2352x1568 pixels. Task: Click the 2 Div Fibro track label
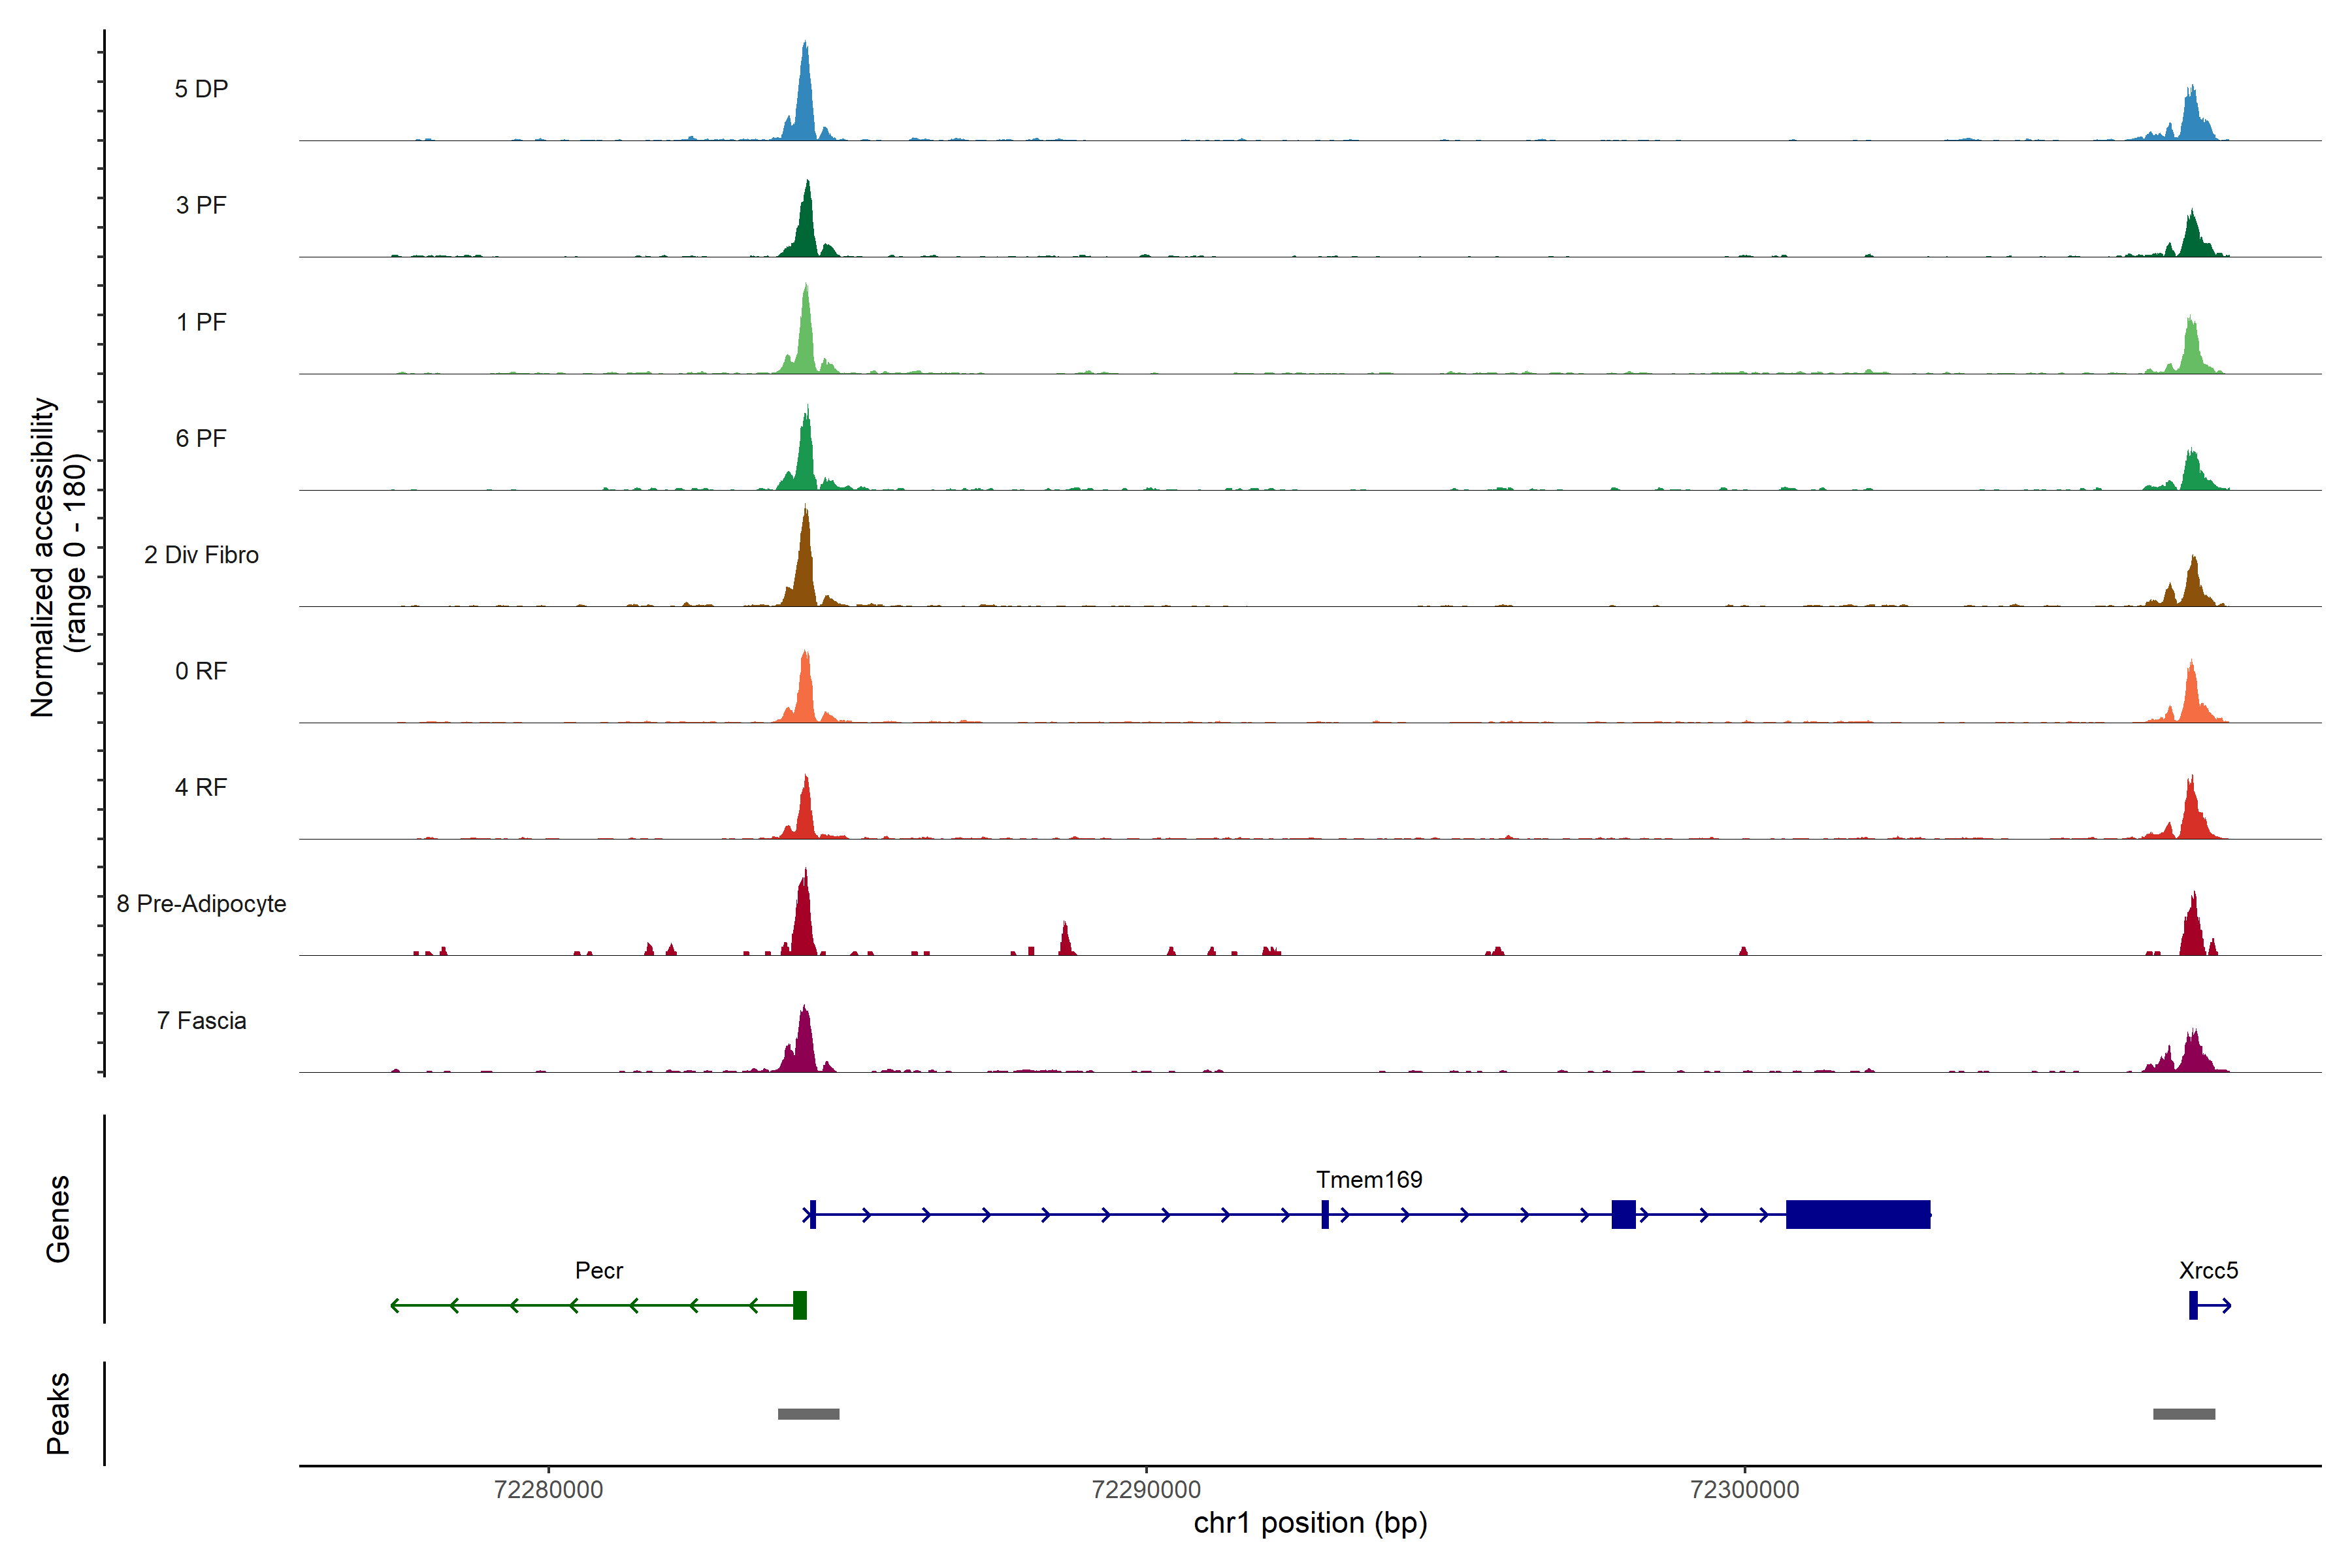[201, 555]
